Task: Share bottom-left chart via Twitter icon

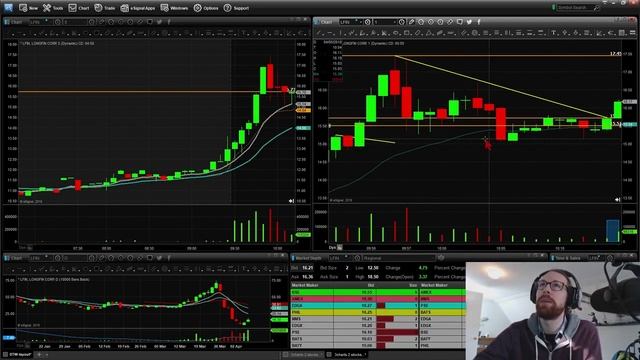Action: (159, 258)
